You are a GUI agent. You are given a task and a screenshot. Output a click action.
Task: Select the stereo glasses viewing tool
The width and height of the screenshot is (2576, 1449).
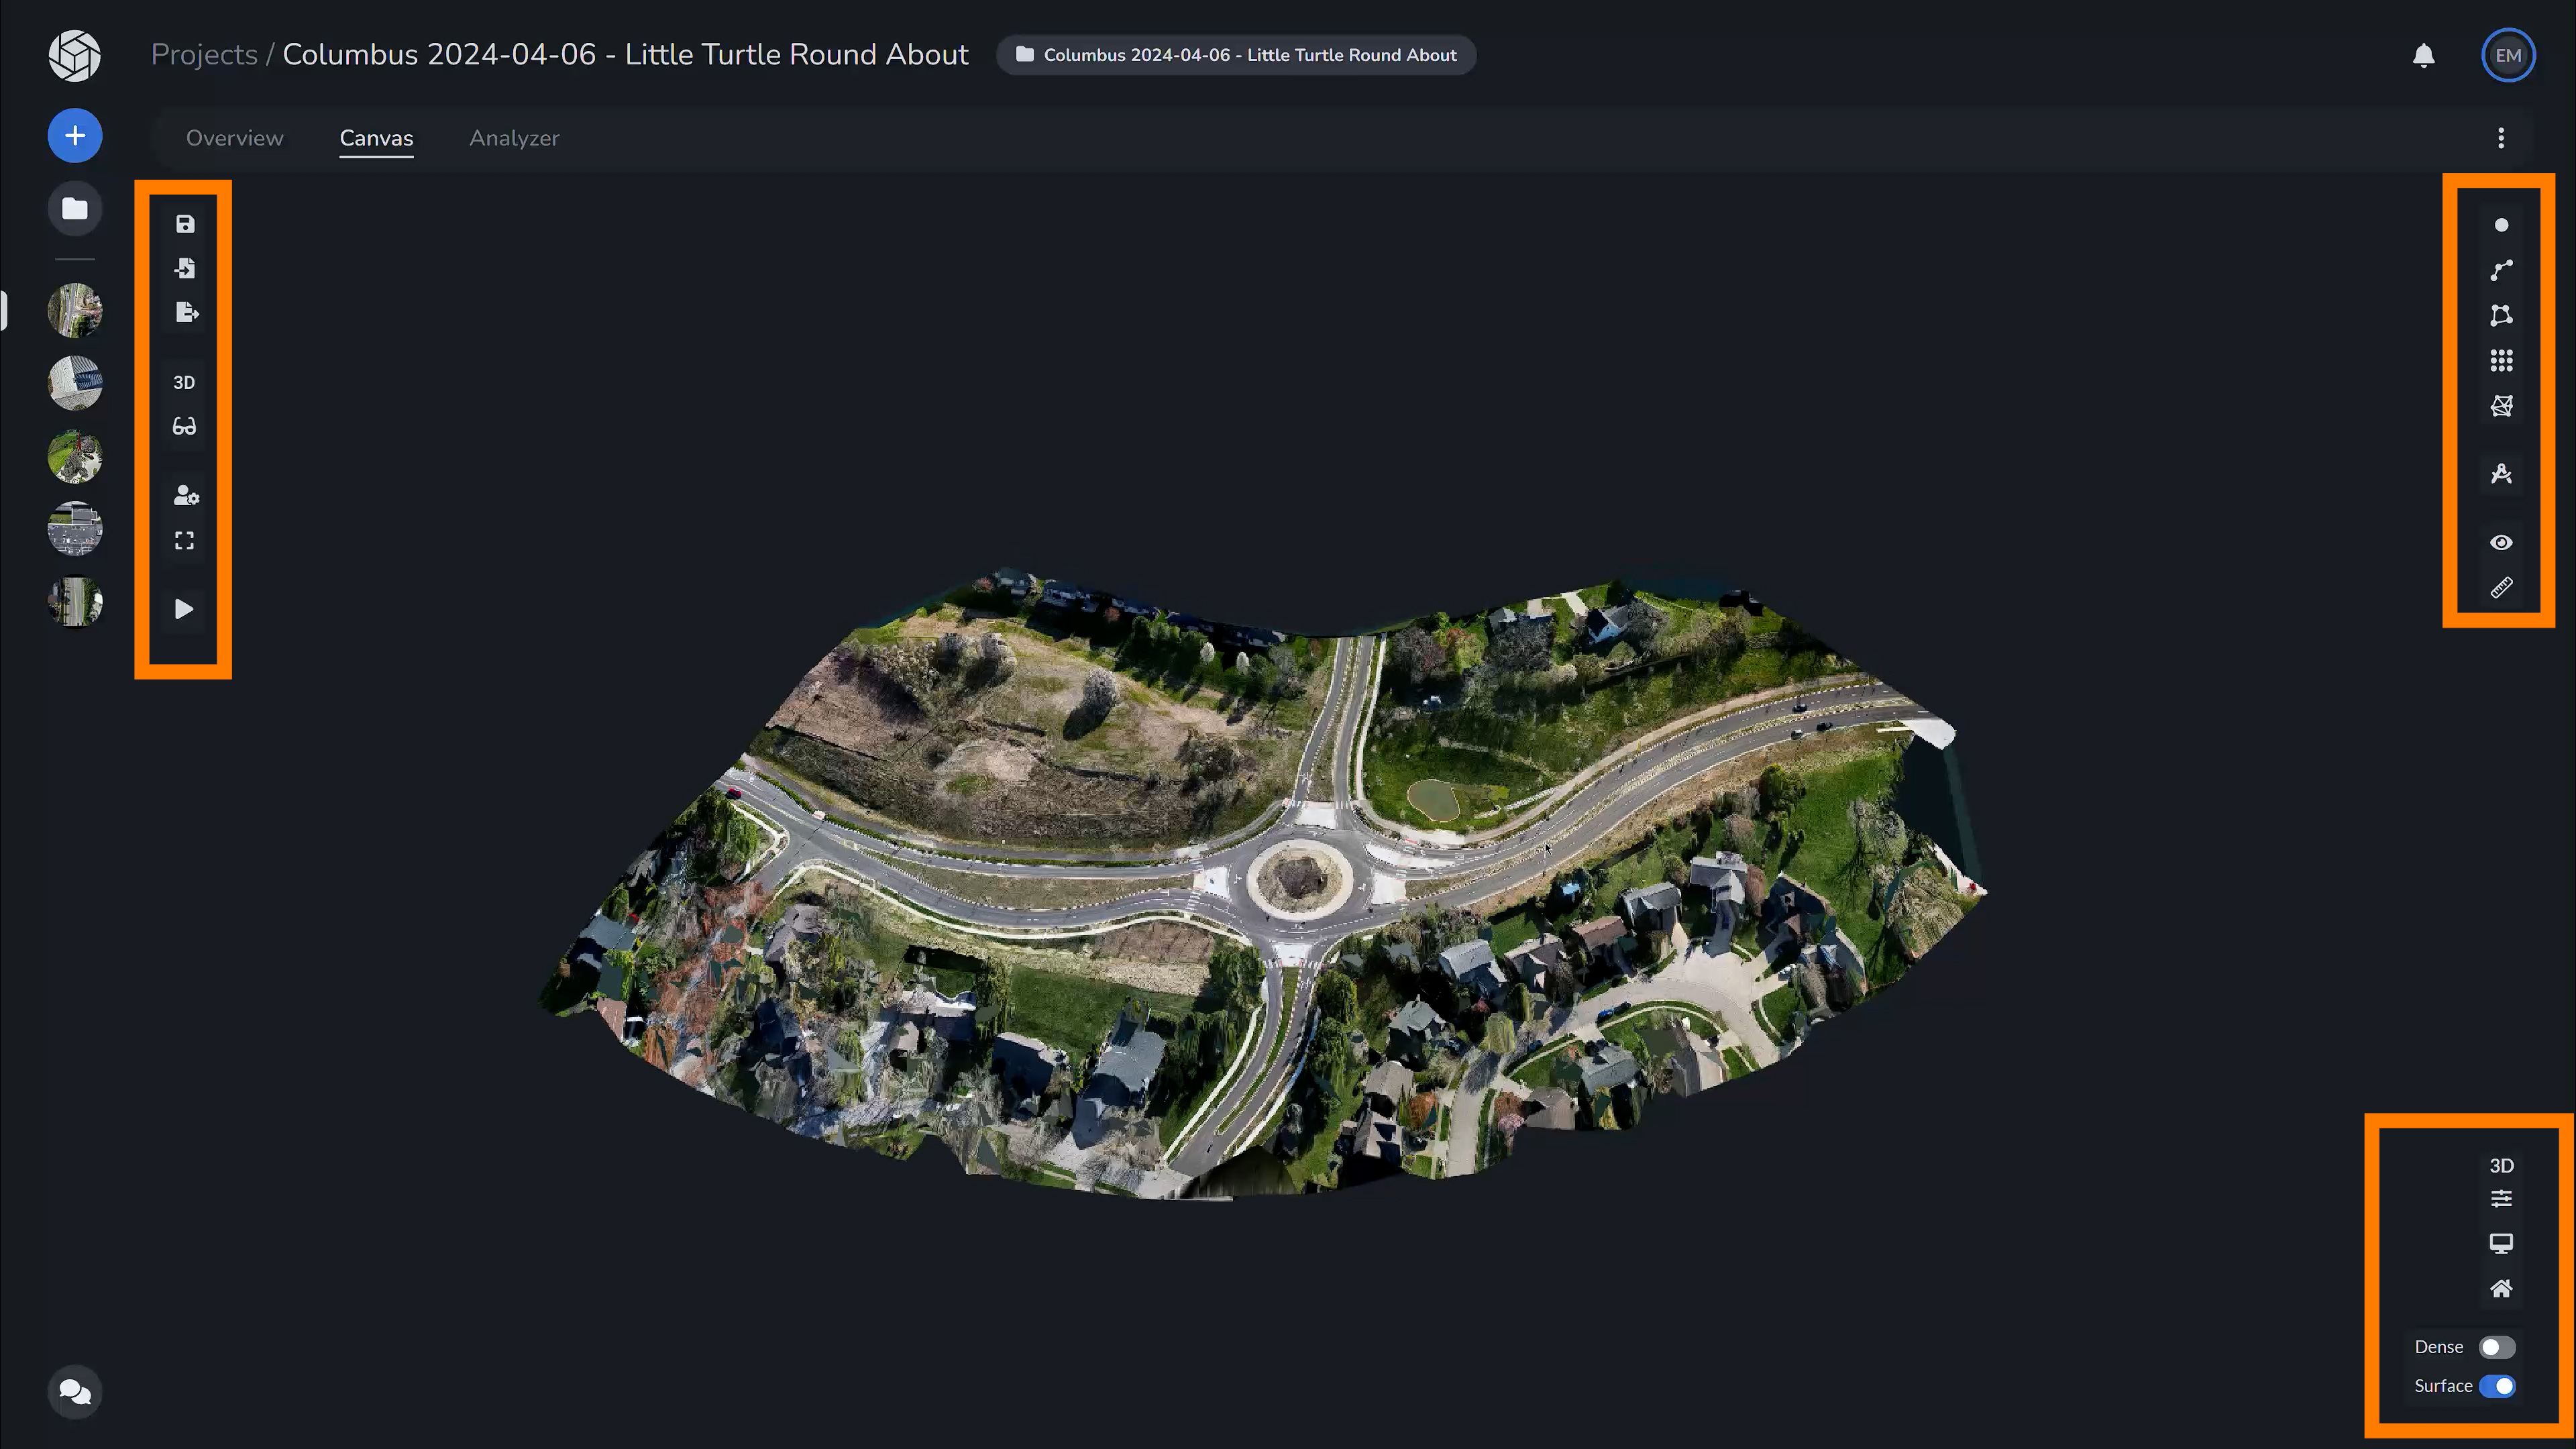click(x=184, y=425)
